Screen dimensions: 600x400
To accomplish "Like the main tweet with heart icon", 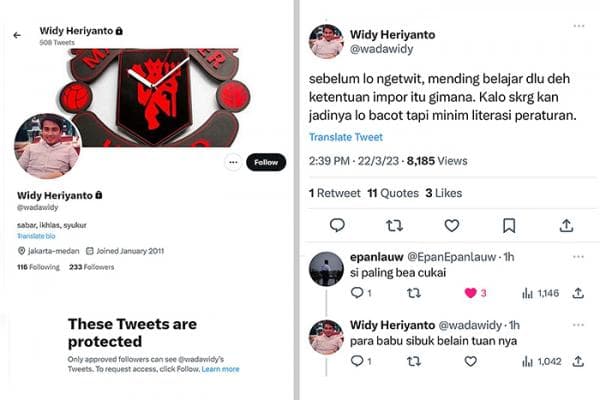I will [x=452, y=226].
